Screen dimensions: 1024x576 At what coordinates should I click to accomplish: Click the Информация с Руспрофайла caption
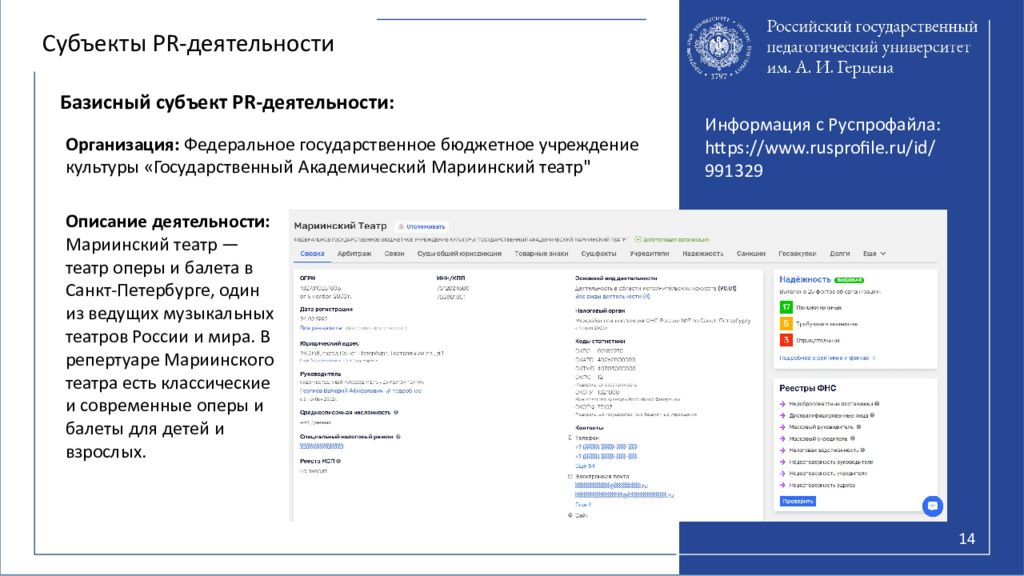coord(823,125)
